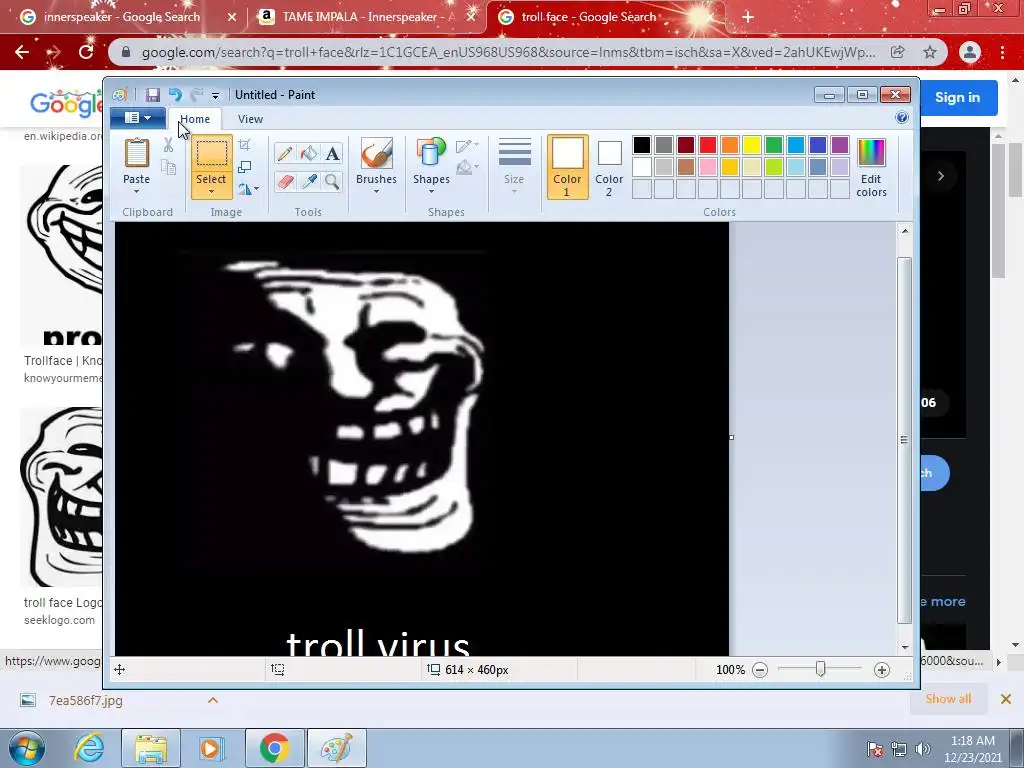1024x768 pixels.
Task: Click Chrome's share page icon in address bar
Action: click(898, 52)
